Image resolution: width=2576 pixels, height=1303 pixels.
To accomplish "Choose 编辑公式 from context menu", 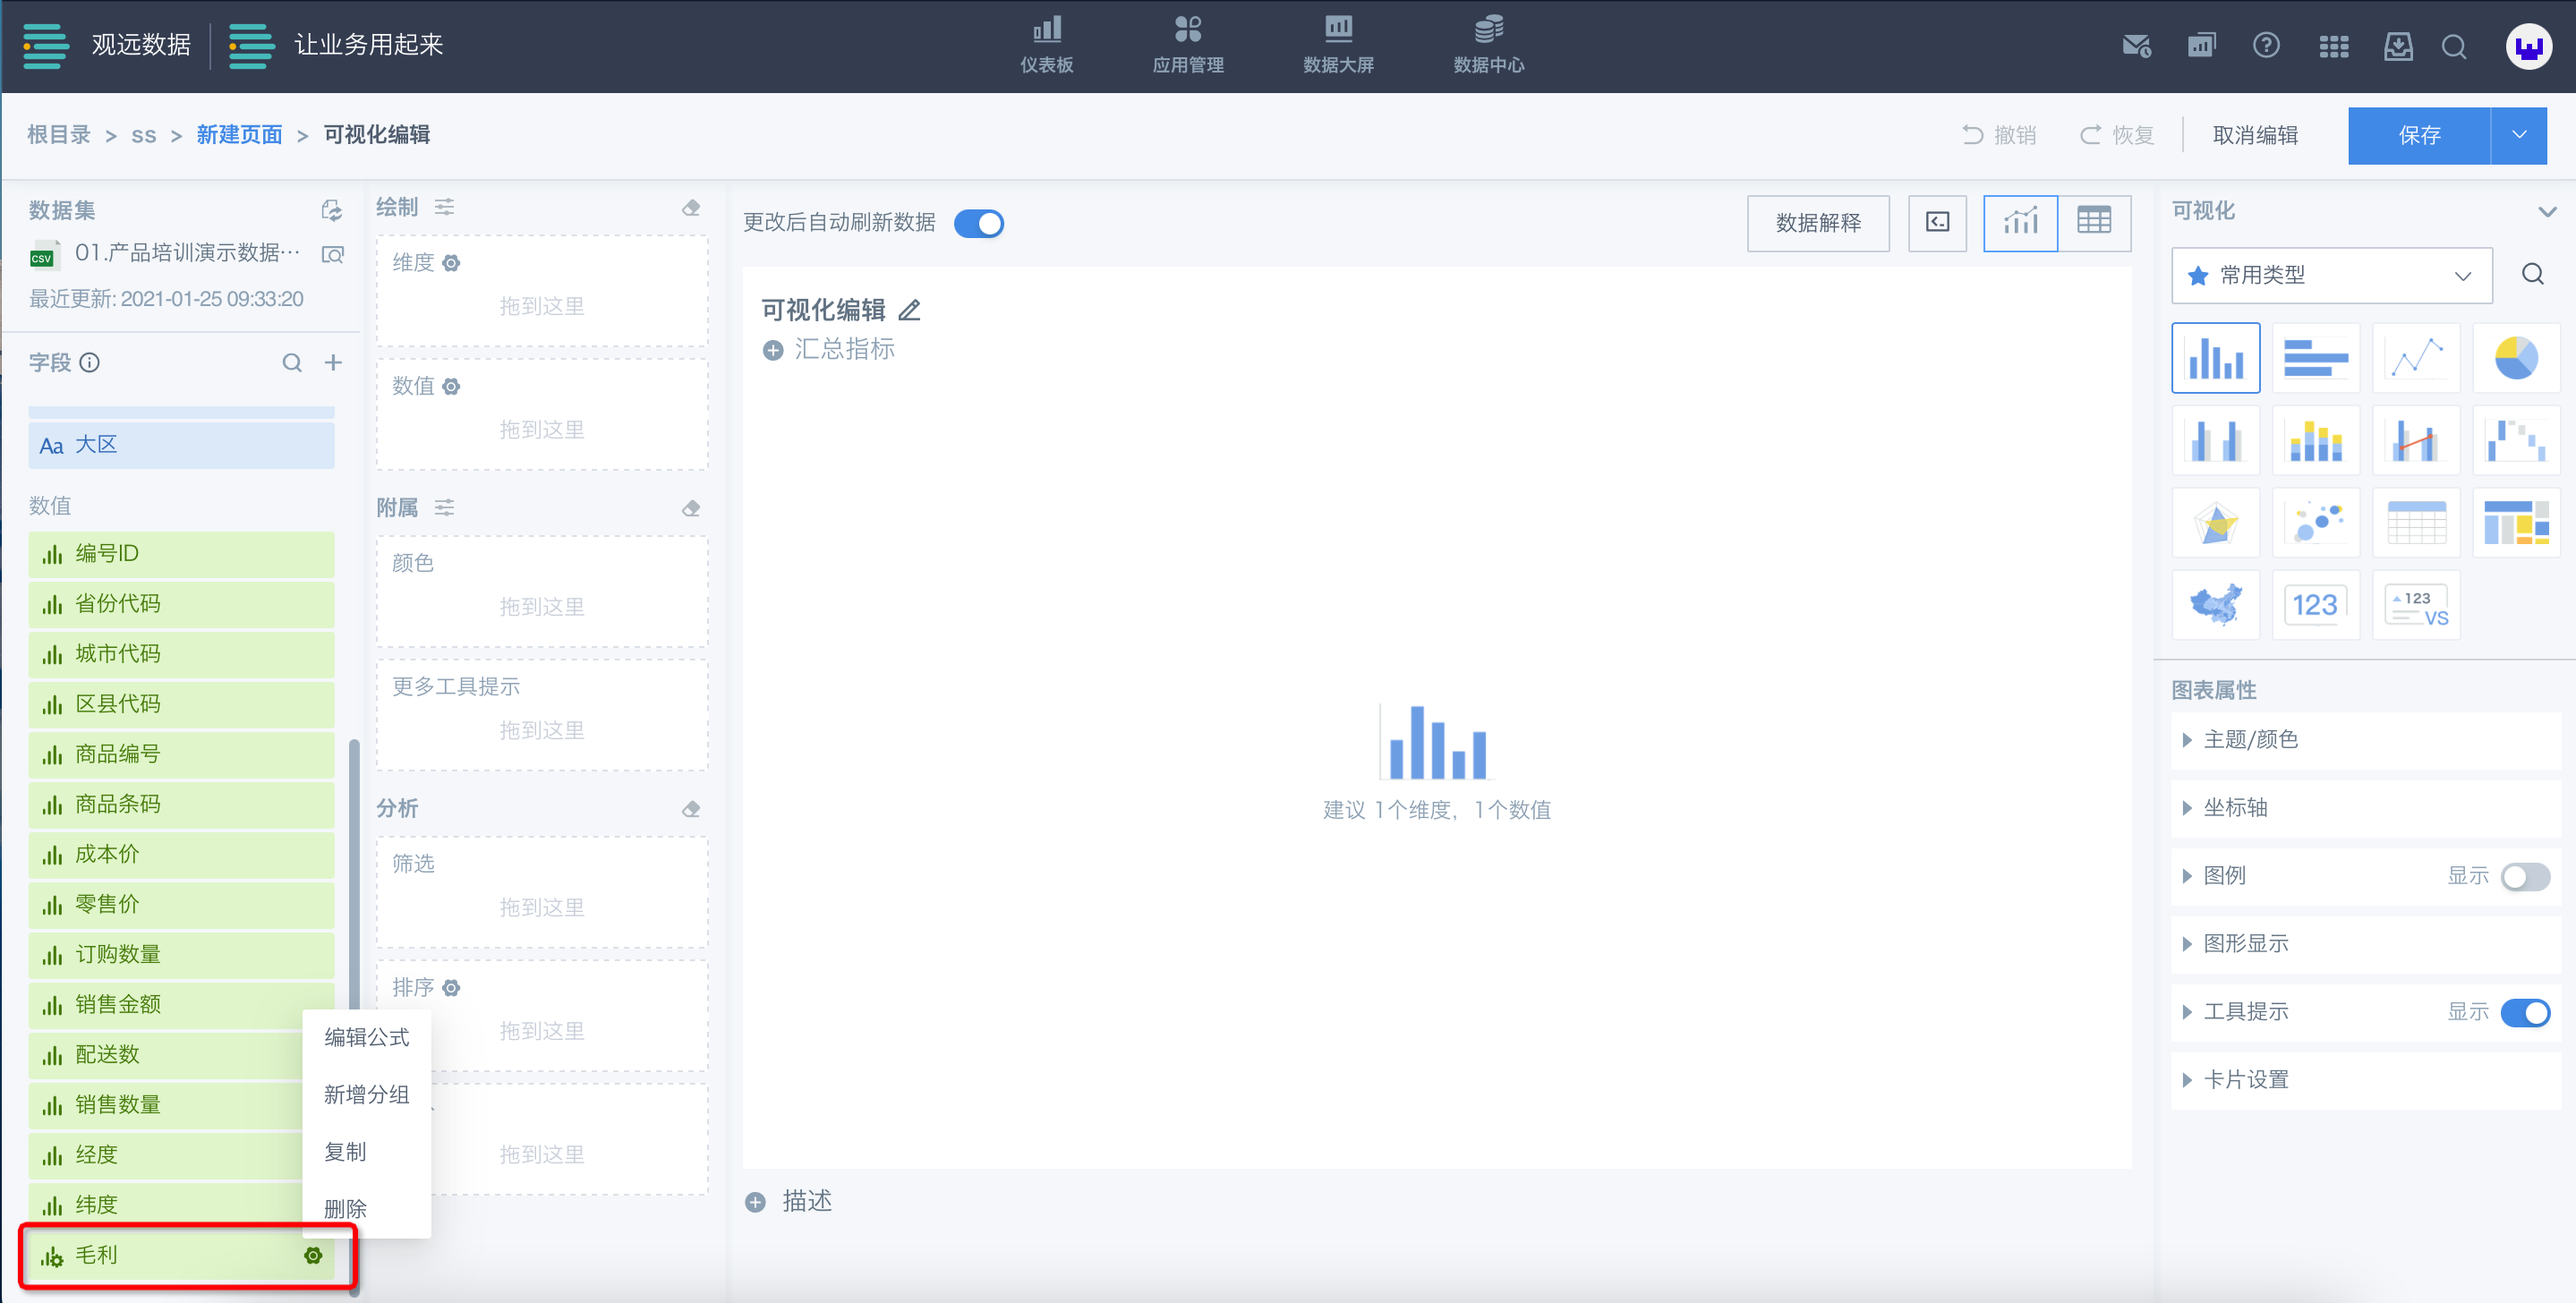I will click(367, 1037).
